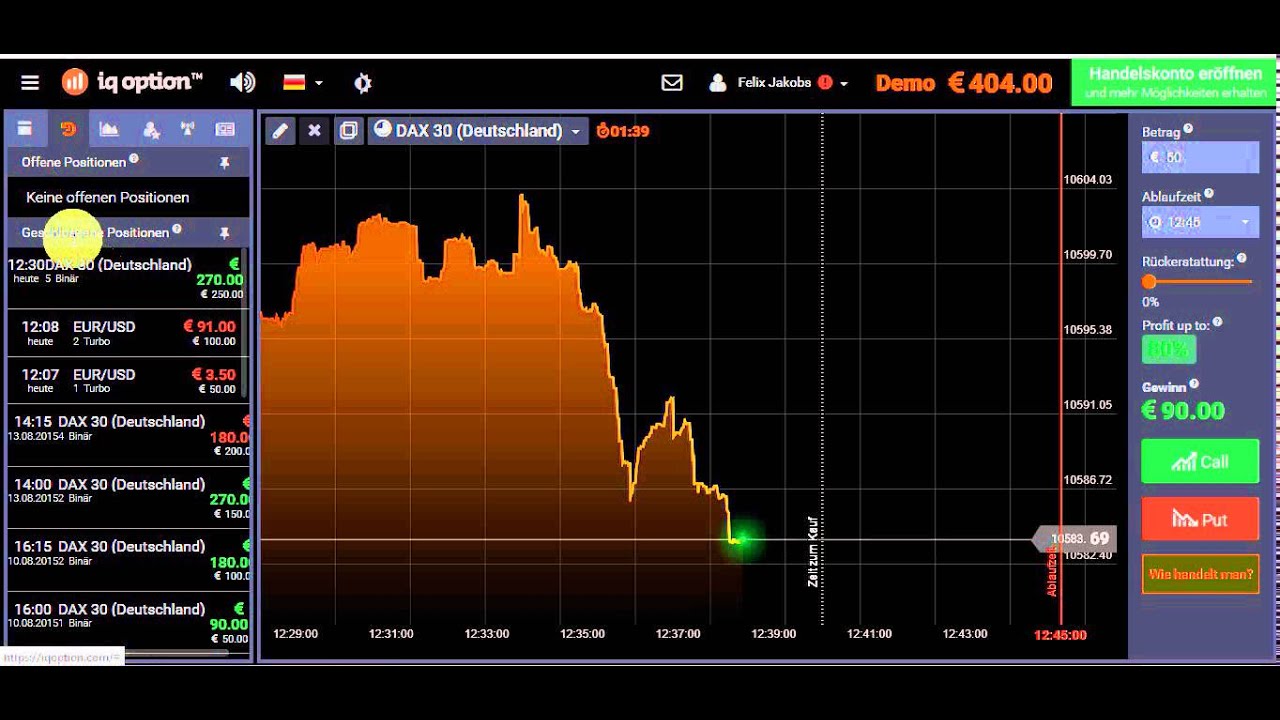Click help icon beside Betrag label
1280x720 pixels.
coord(1188,129)
